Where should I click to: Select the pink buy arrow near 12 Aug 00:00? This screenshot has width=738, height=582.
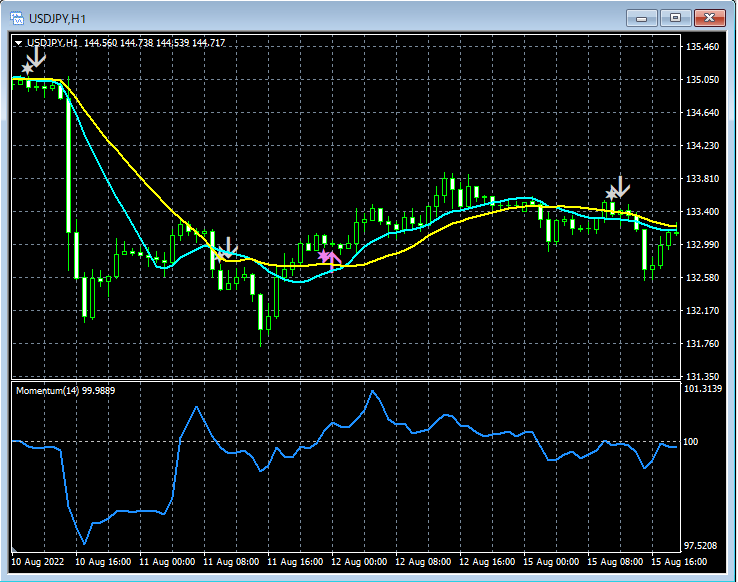click(x=333, y=261)
